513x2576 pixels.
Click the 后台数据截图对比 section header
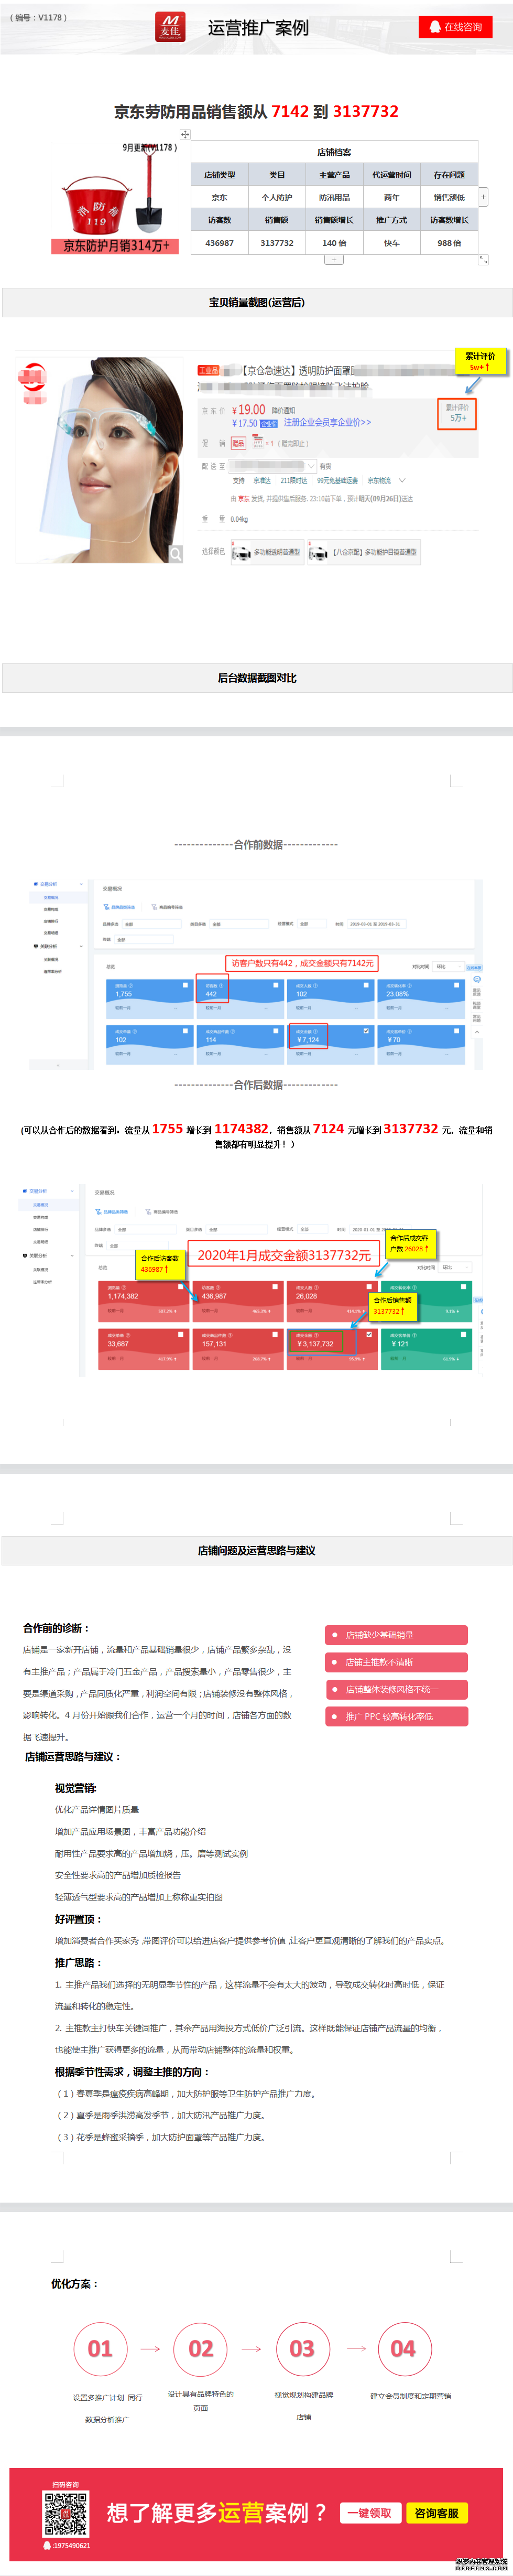click(257, 678)
